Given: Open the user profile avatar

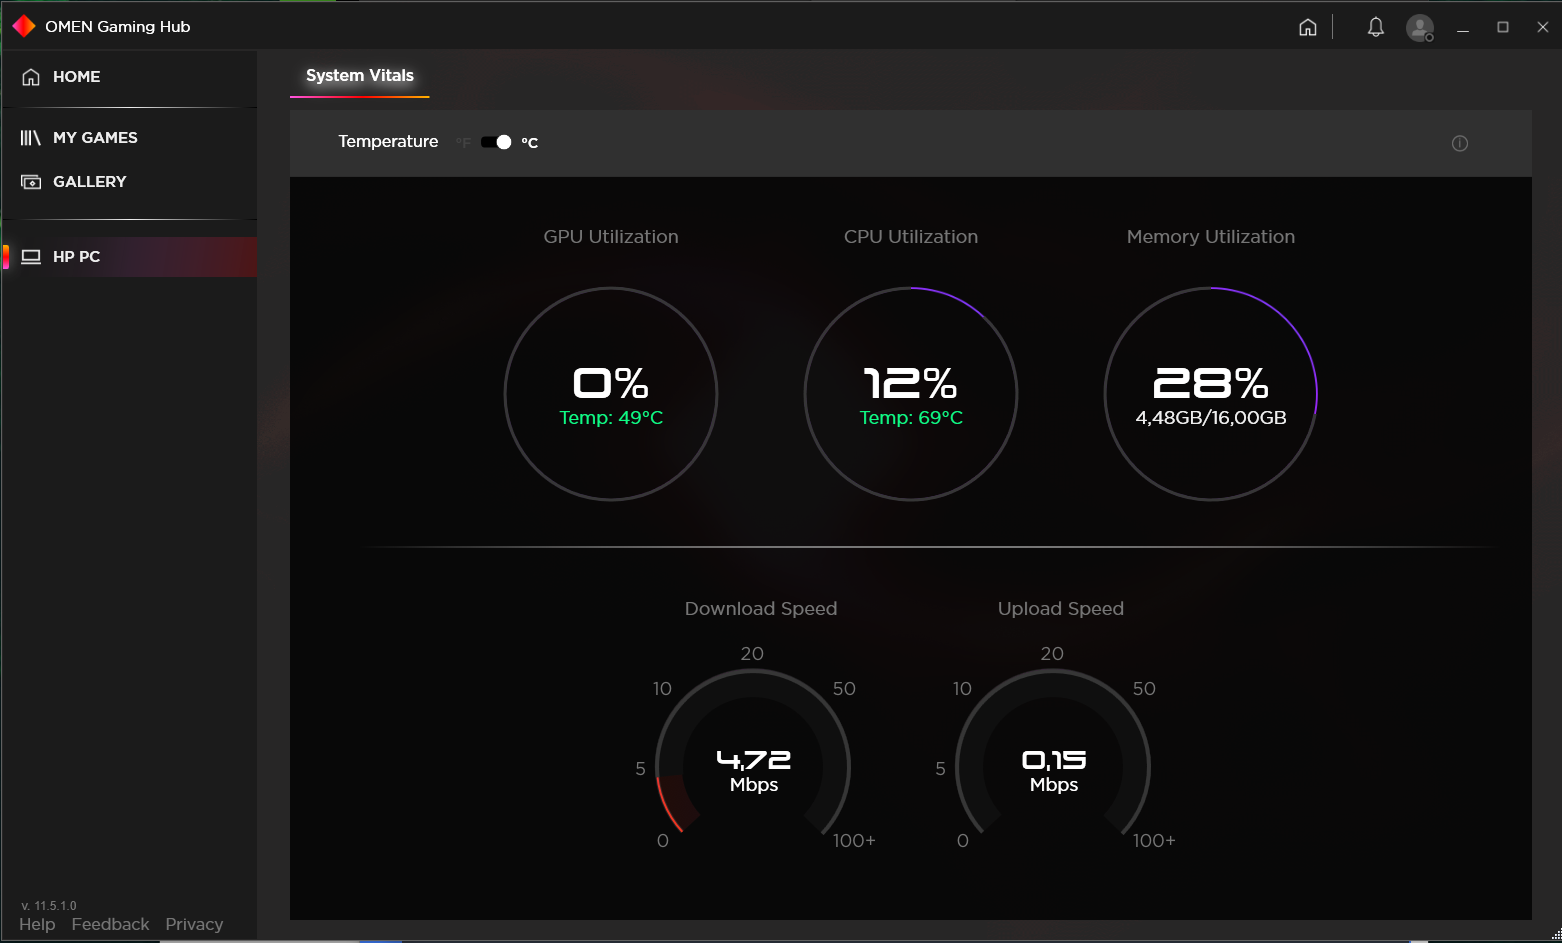Looking at the screenshot, I should point(1419,27).
